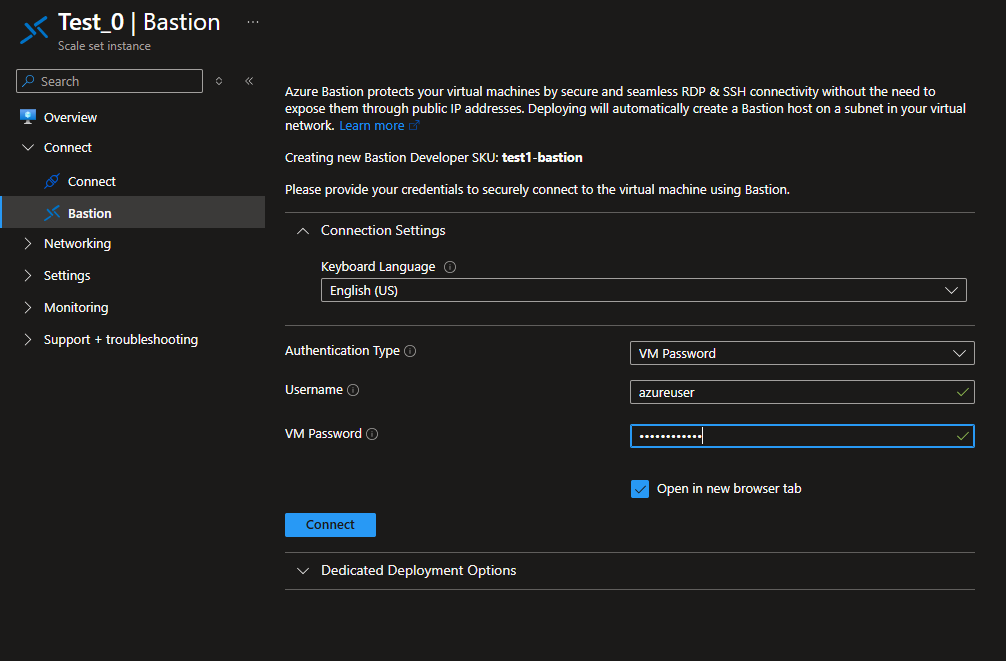
Task: Select the Bastion menu item
Action: [133, 212]
